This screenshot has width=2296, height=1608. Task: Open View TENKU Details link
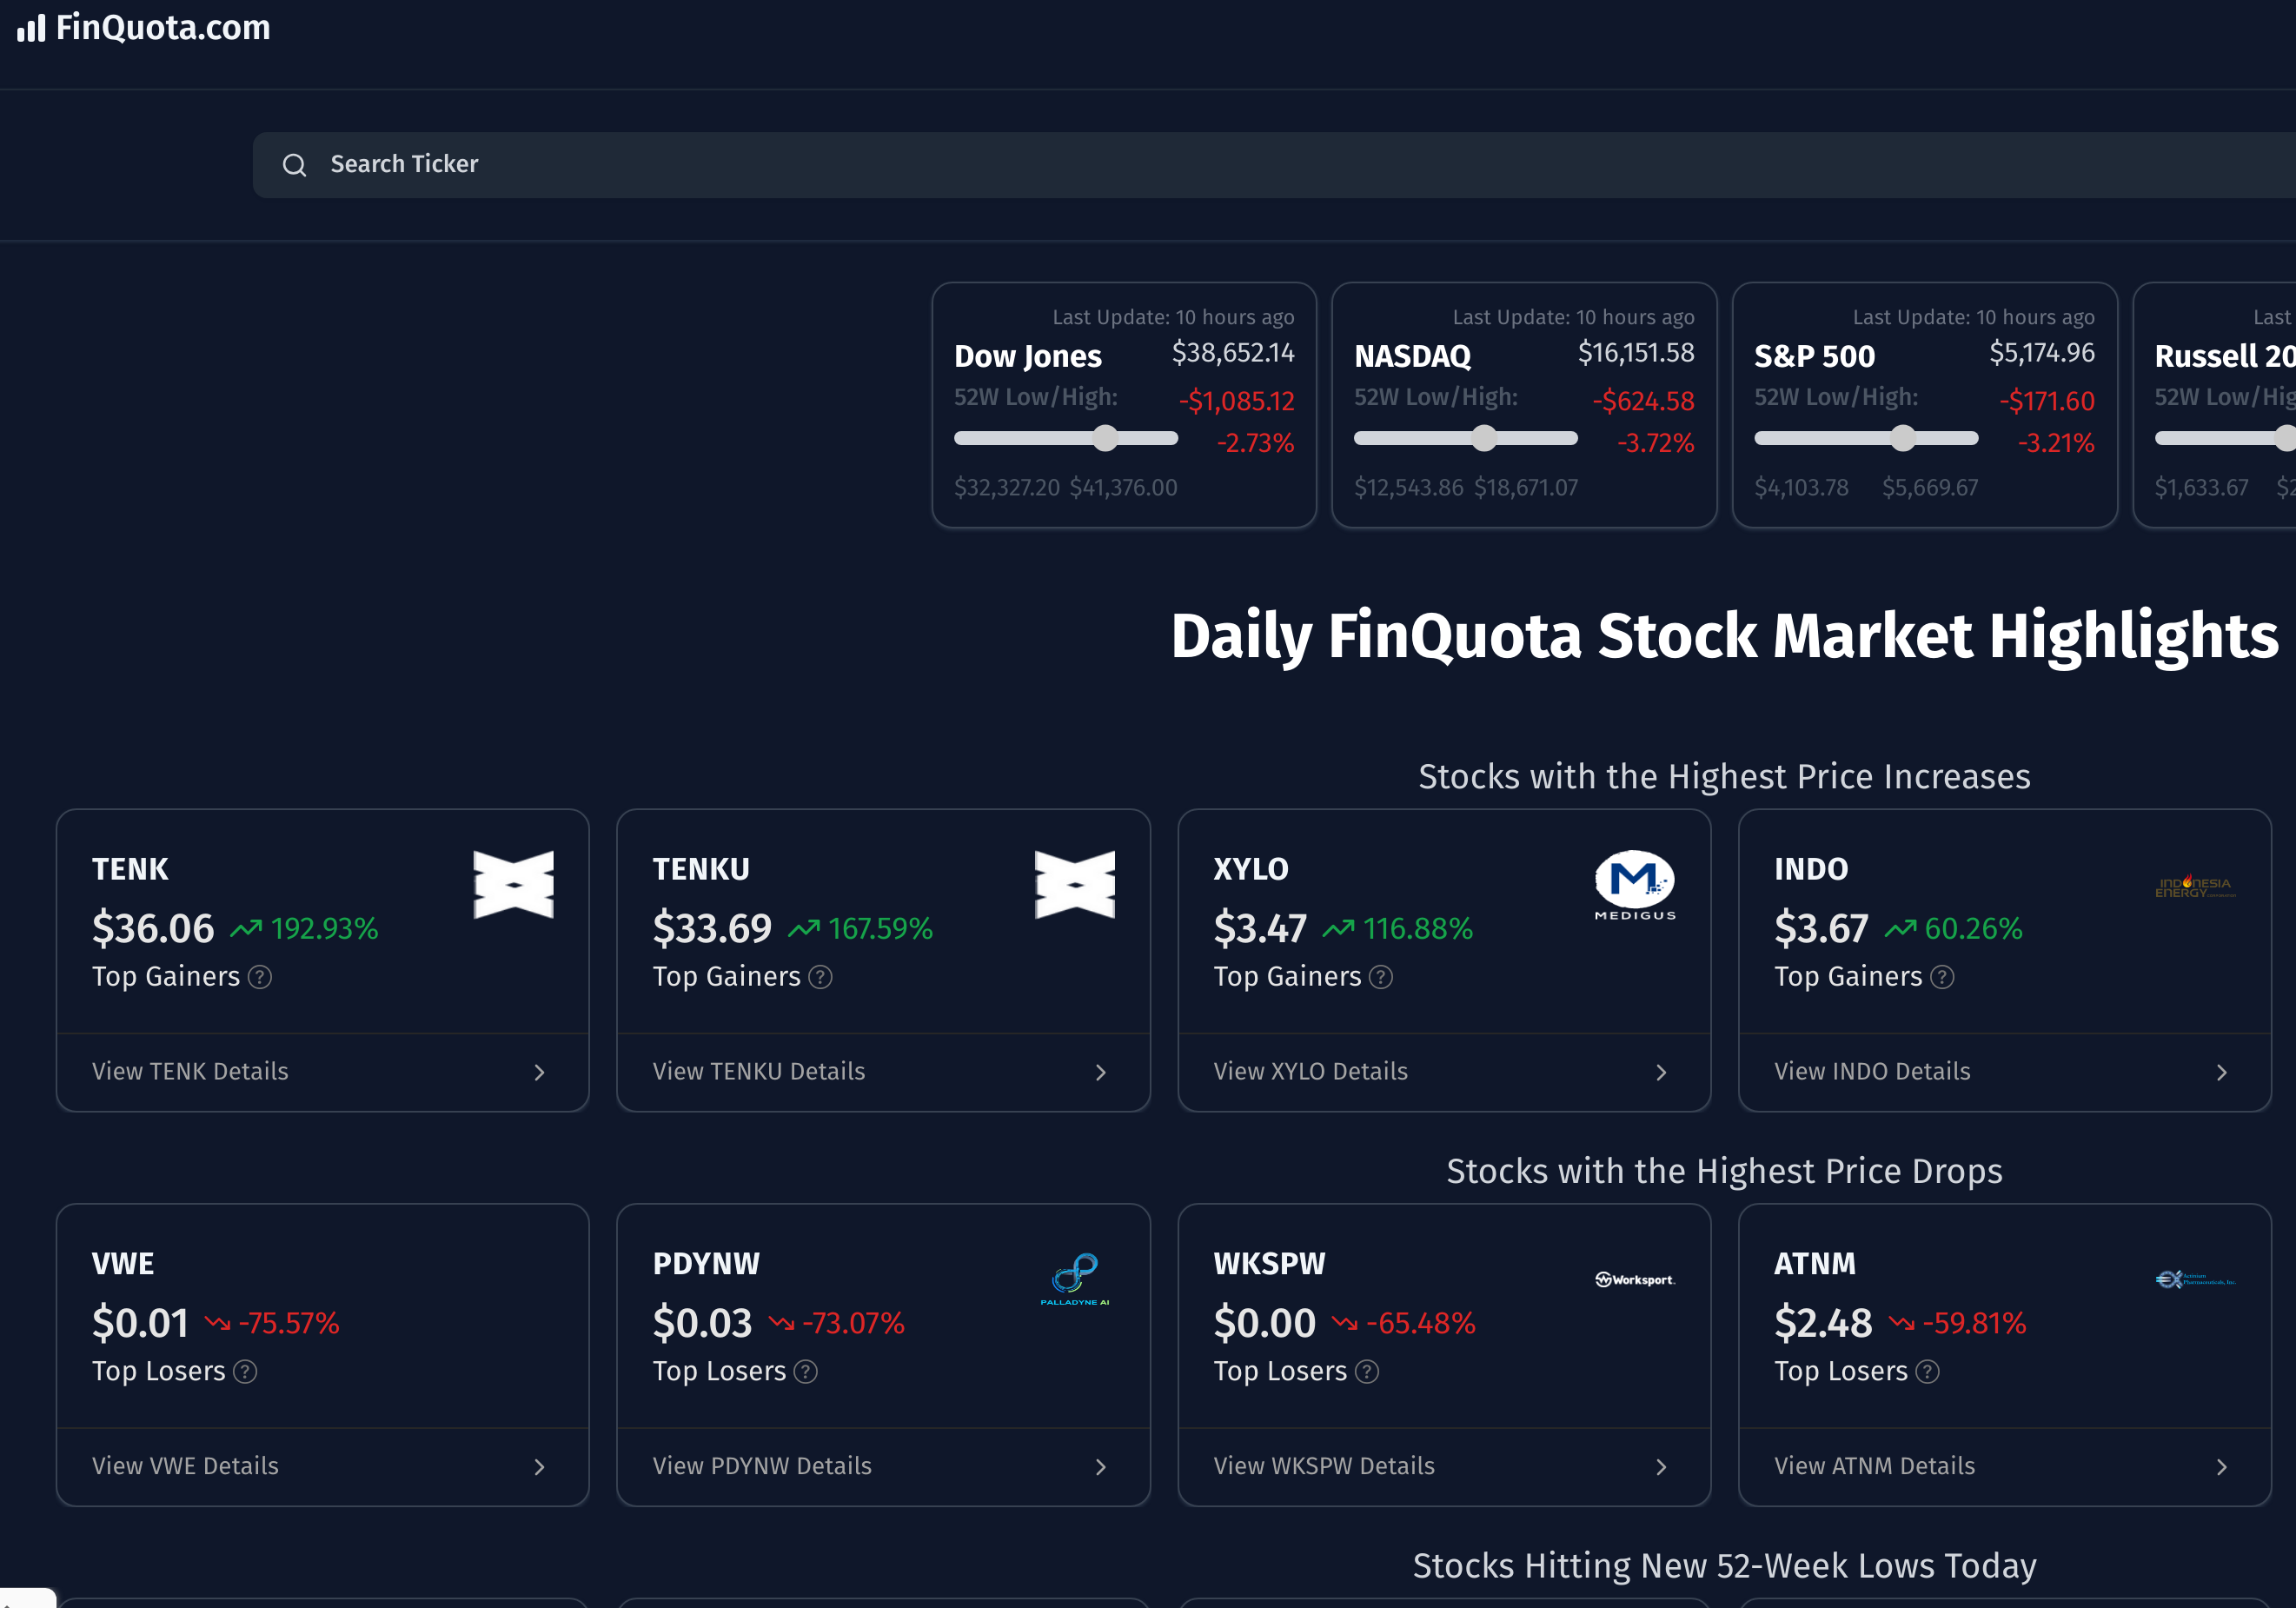click(x=759, y=1072)
